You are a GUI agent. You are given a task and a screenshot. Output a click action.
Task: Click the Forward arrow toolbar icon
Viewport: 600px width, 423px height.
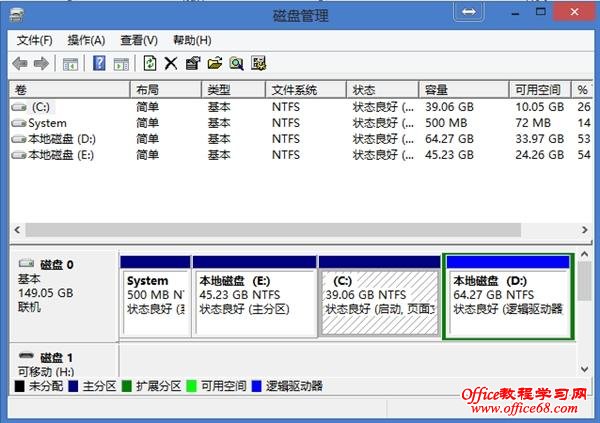[x=41, y=64]
